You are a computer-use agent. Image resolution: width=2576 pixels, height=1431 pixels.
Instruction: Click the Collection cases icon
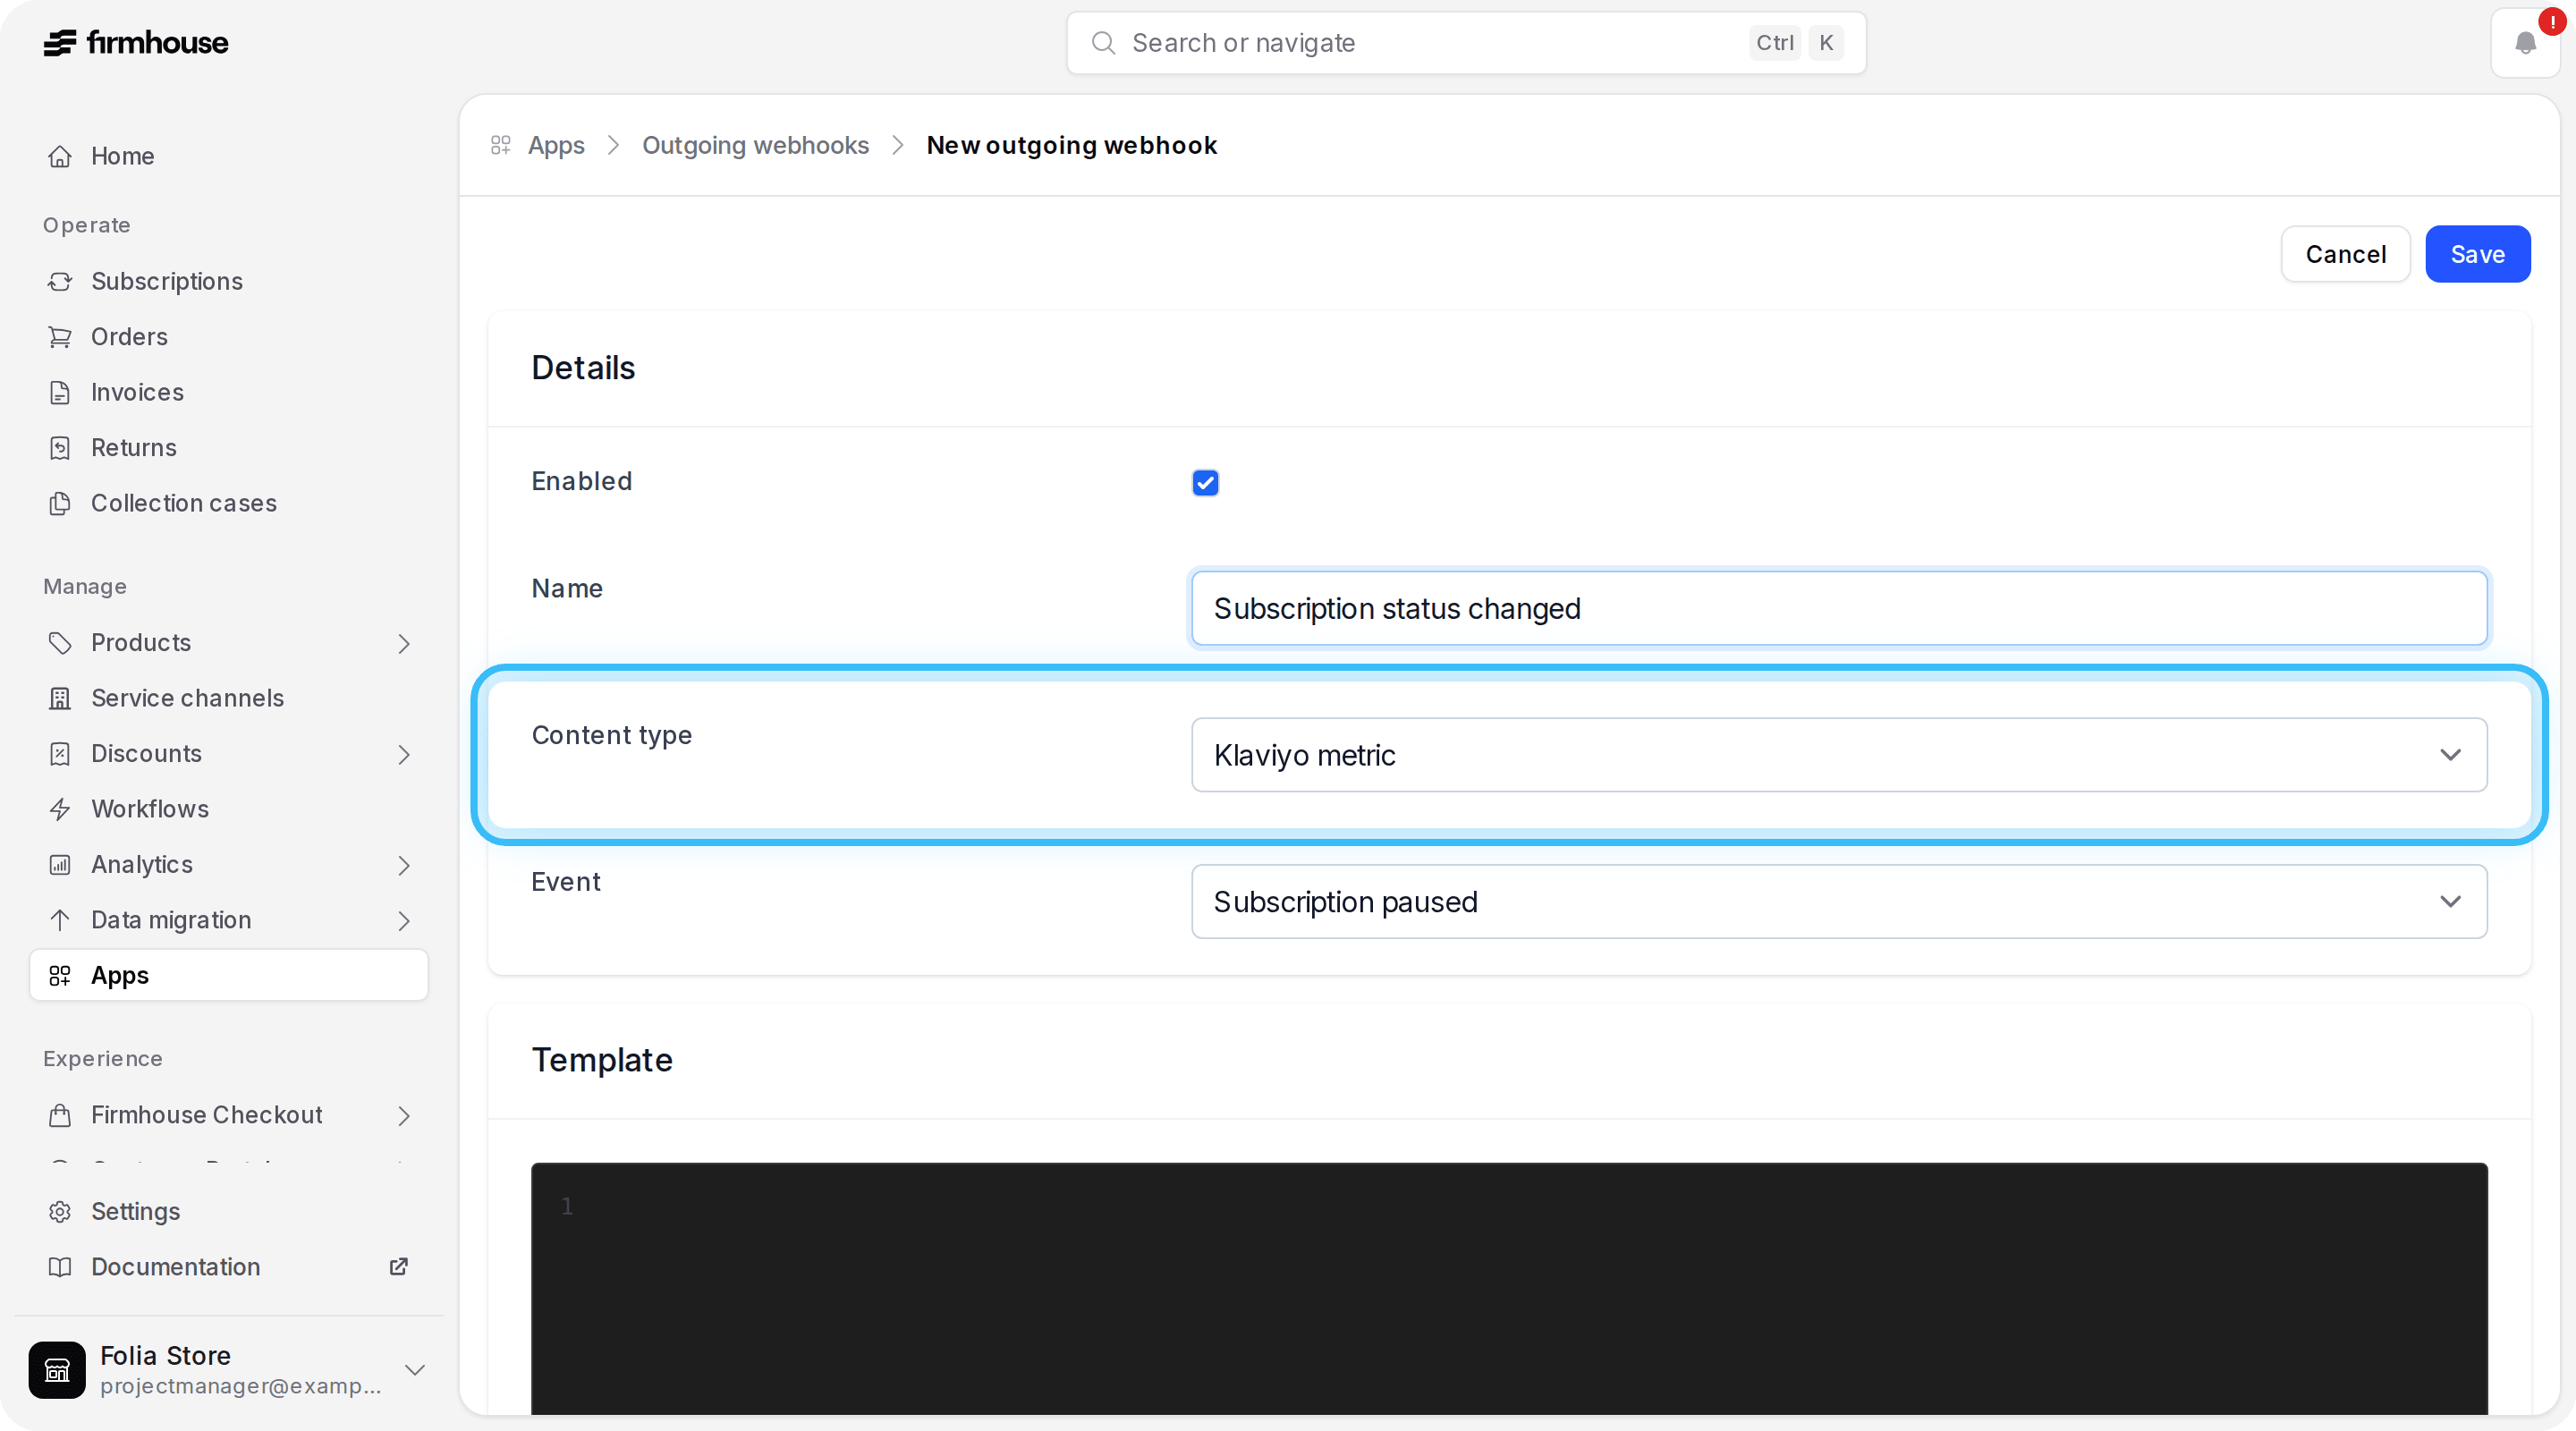coord(60,503)
